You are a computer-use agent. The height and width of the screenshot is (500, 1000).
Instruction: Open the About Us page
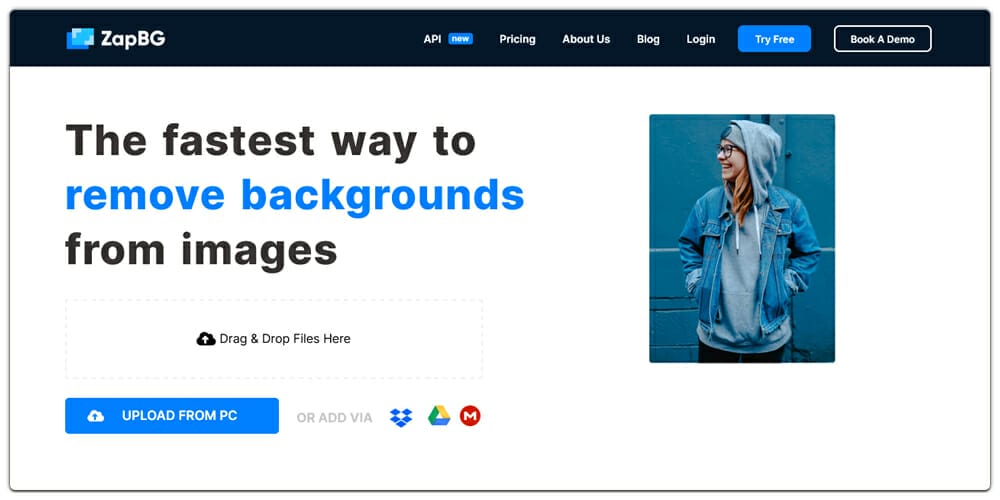tap(586, 39)
